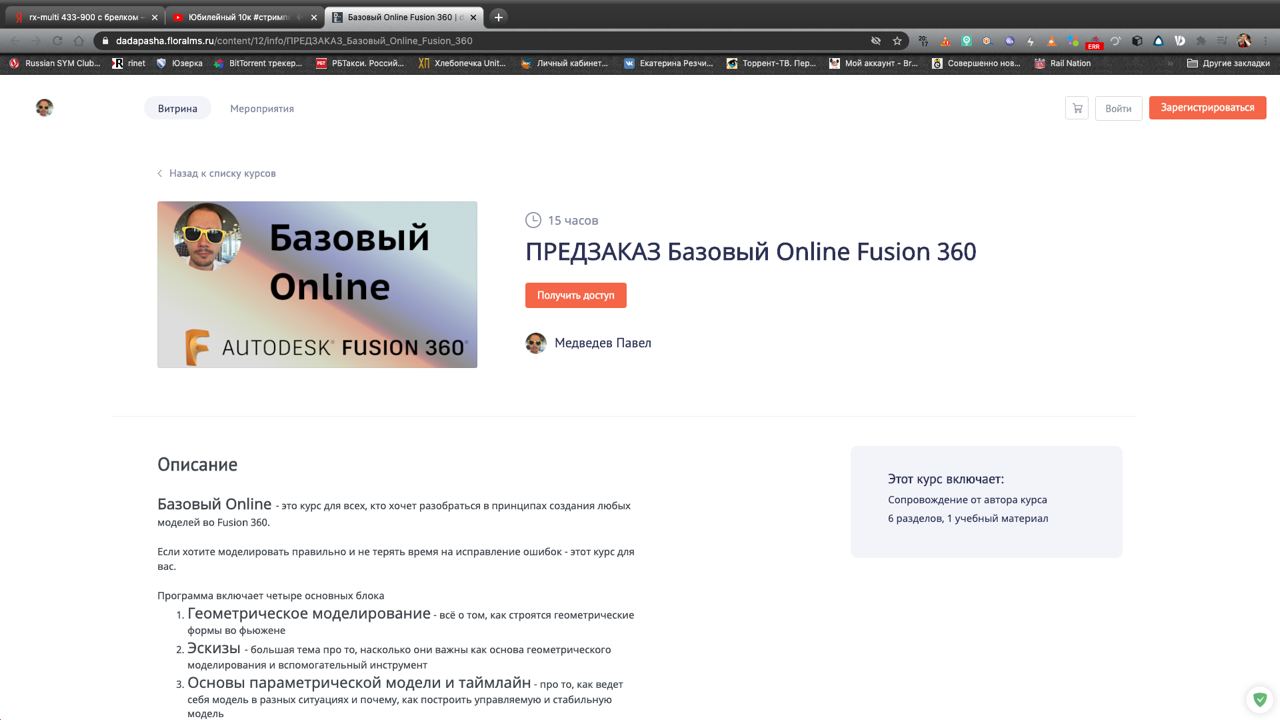The image size is (1280, 720).
Task: Close the Юбилейный 10к YouTube tab
Action: pyautogui.click(x=314, y=18)
